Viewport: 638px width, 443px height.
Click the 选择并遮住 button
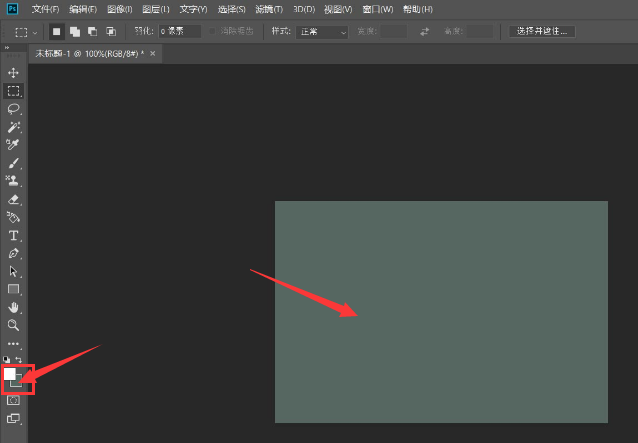click(542, 32)
